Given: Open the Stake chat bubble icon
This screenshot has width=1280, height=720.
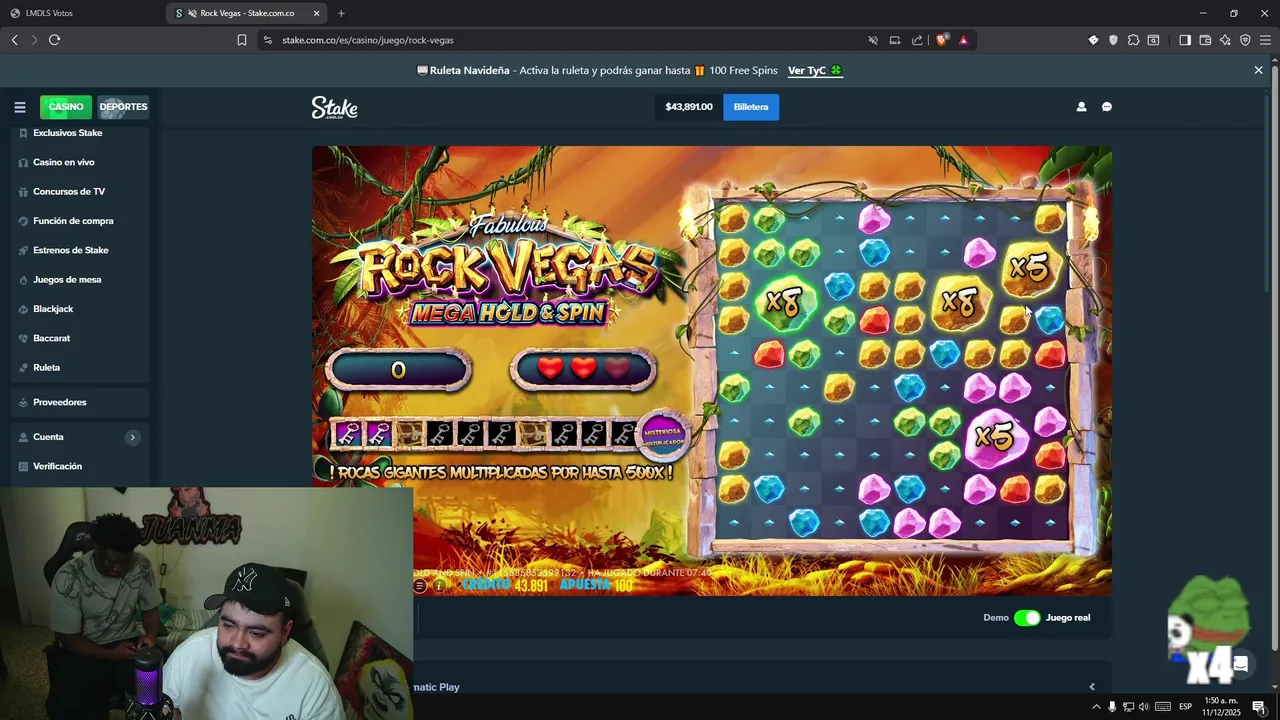Looking at the screenshot, I should click(x=1107, y=107).
